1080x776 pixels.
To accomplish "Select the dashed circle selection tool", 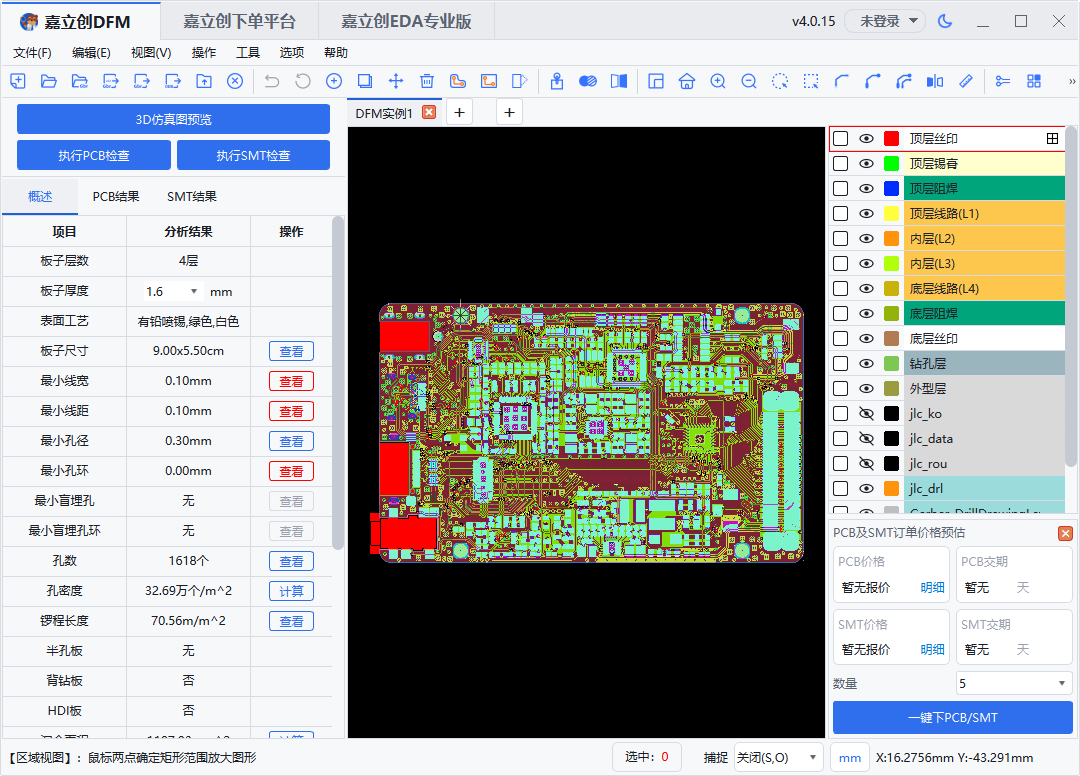I will point(780,81).
